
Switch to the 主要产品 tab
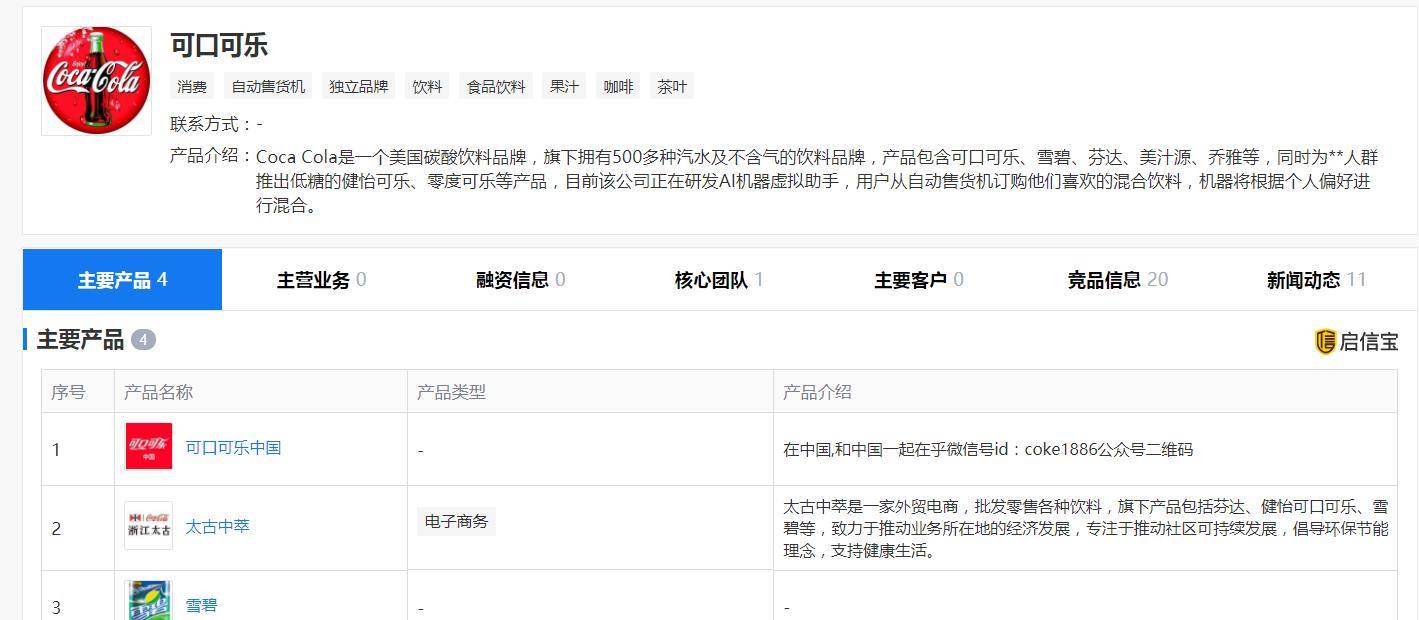(122, 280)
